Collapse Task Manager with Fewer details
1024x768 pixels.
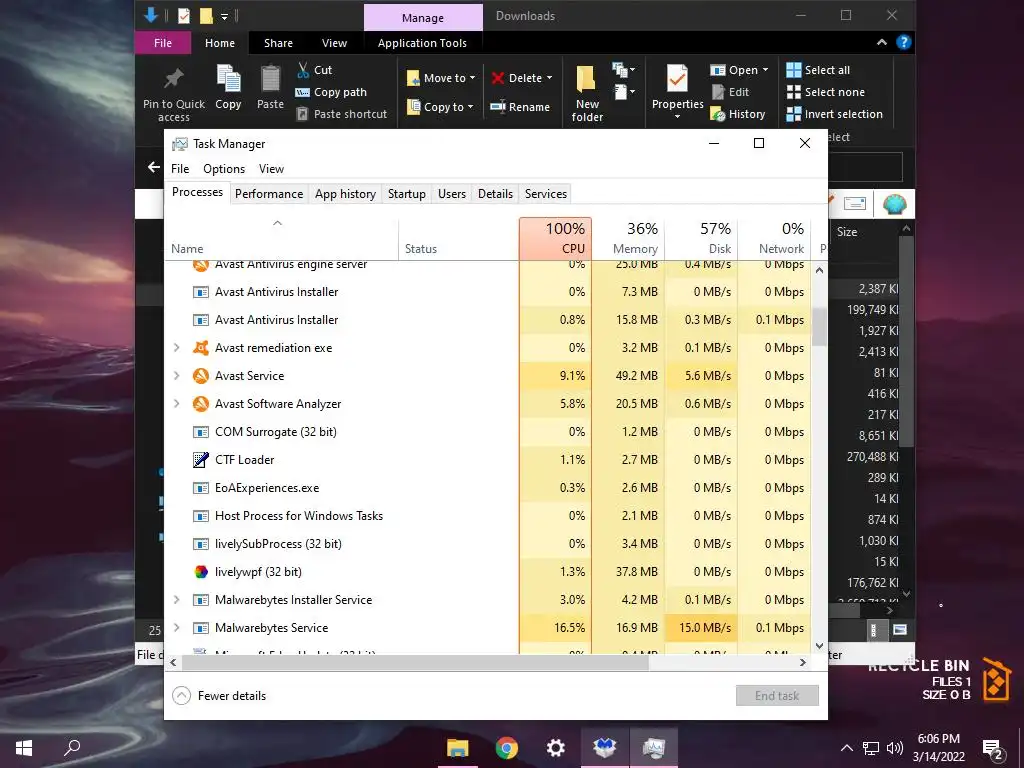[219, 696]
